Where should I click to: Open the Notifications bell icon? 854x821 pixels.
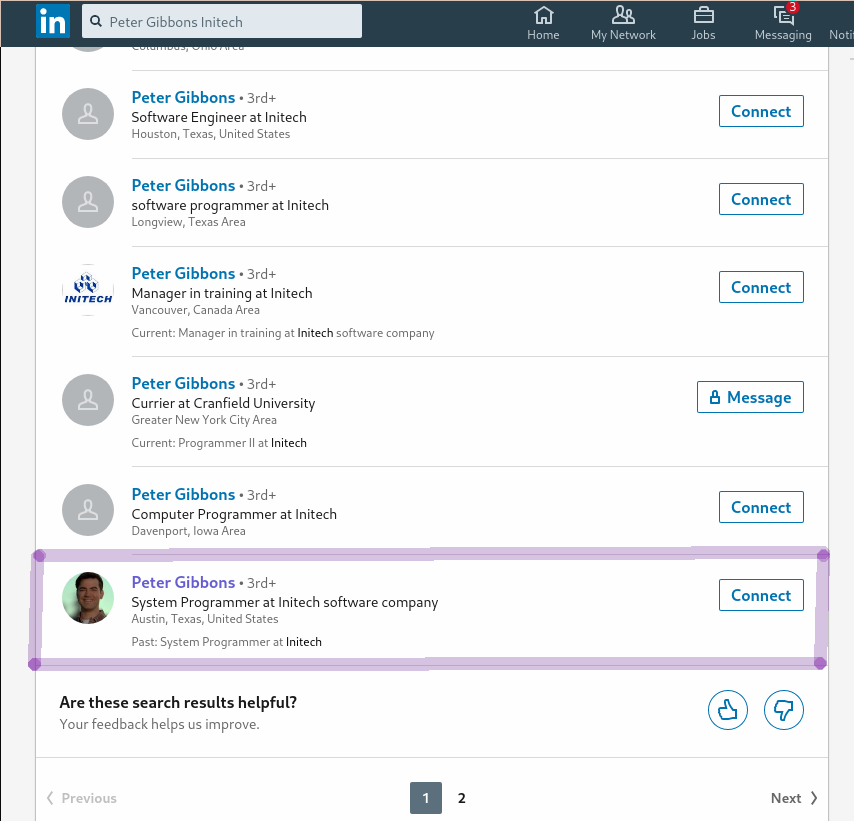[847, 16]
